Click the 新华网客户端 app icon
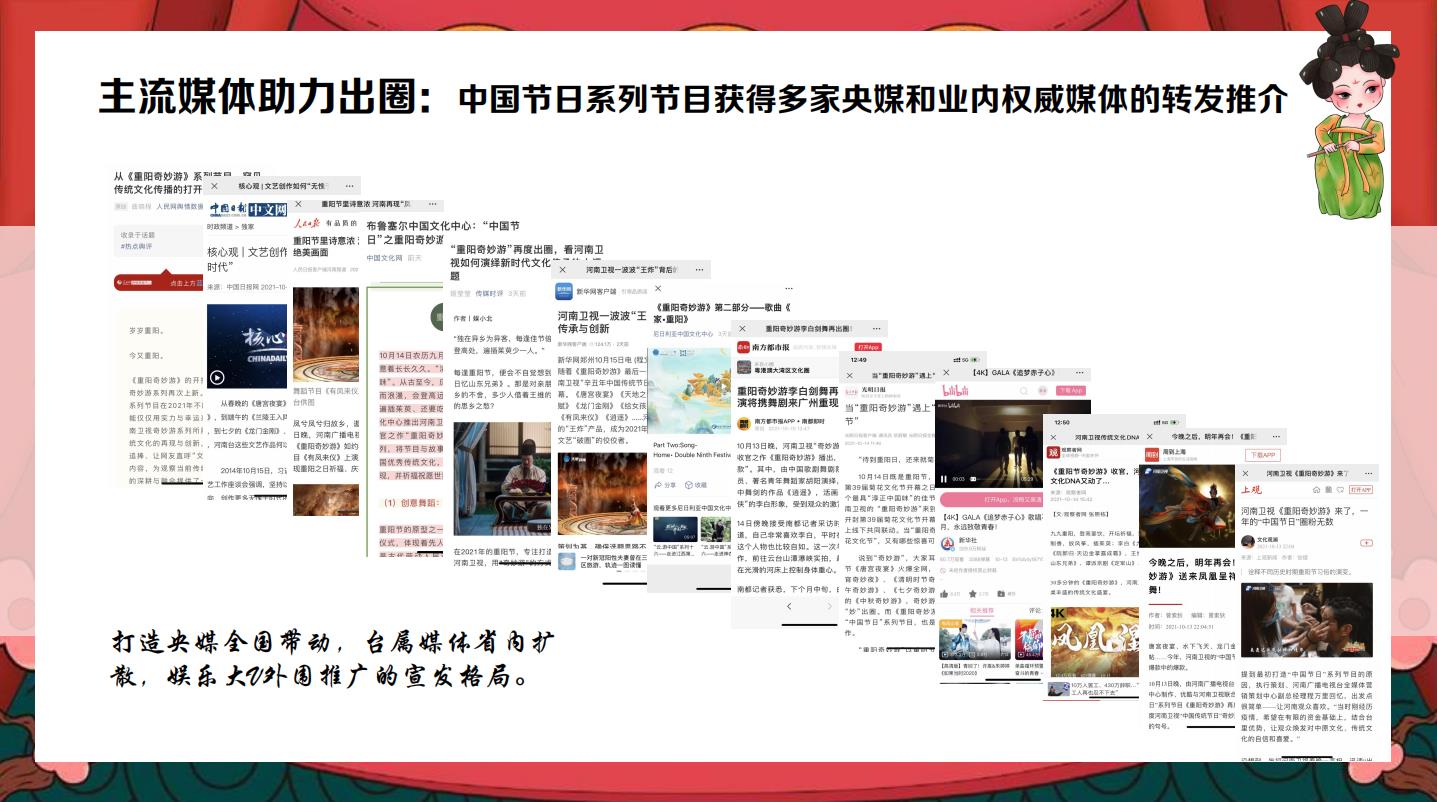The height and width of the screenshot is (802, 1437). click(x=566, y=291)
